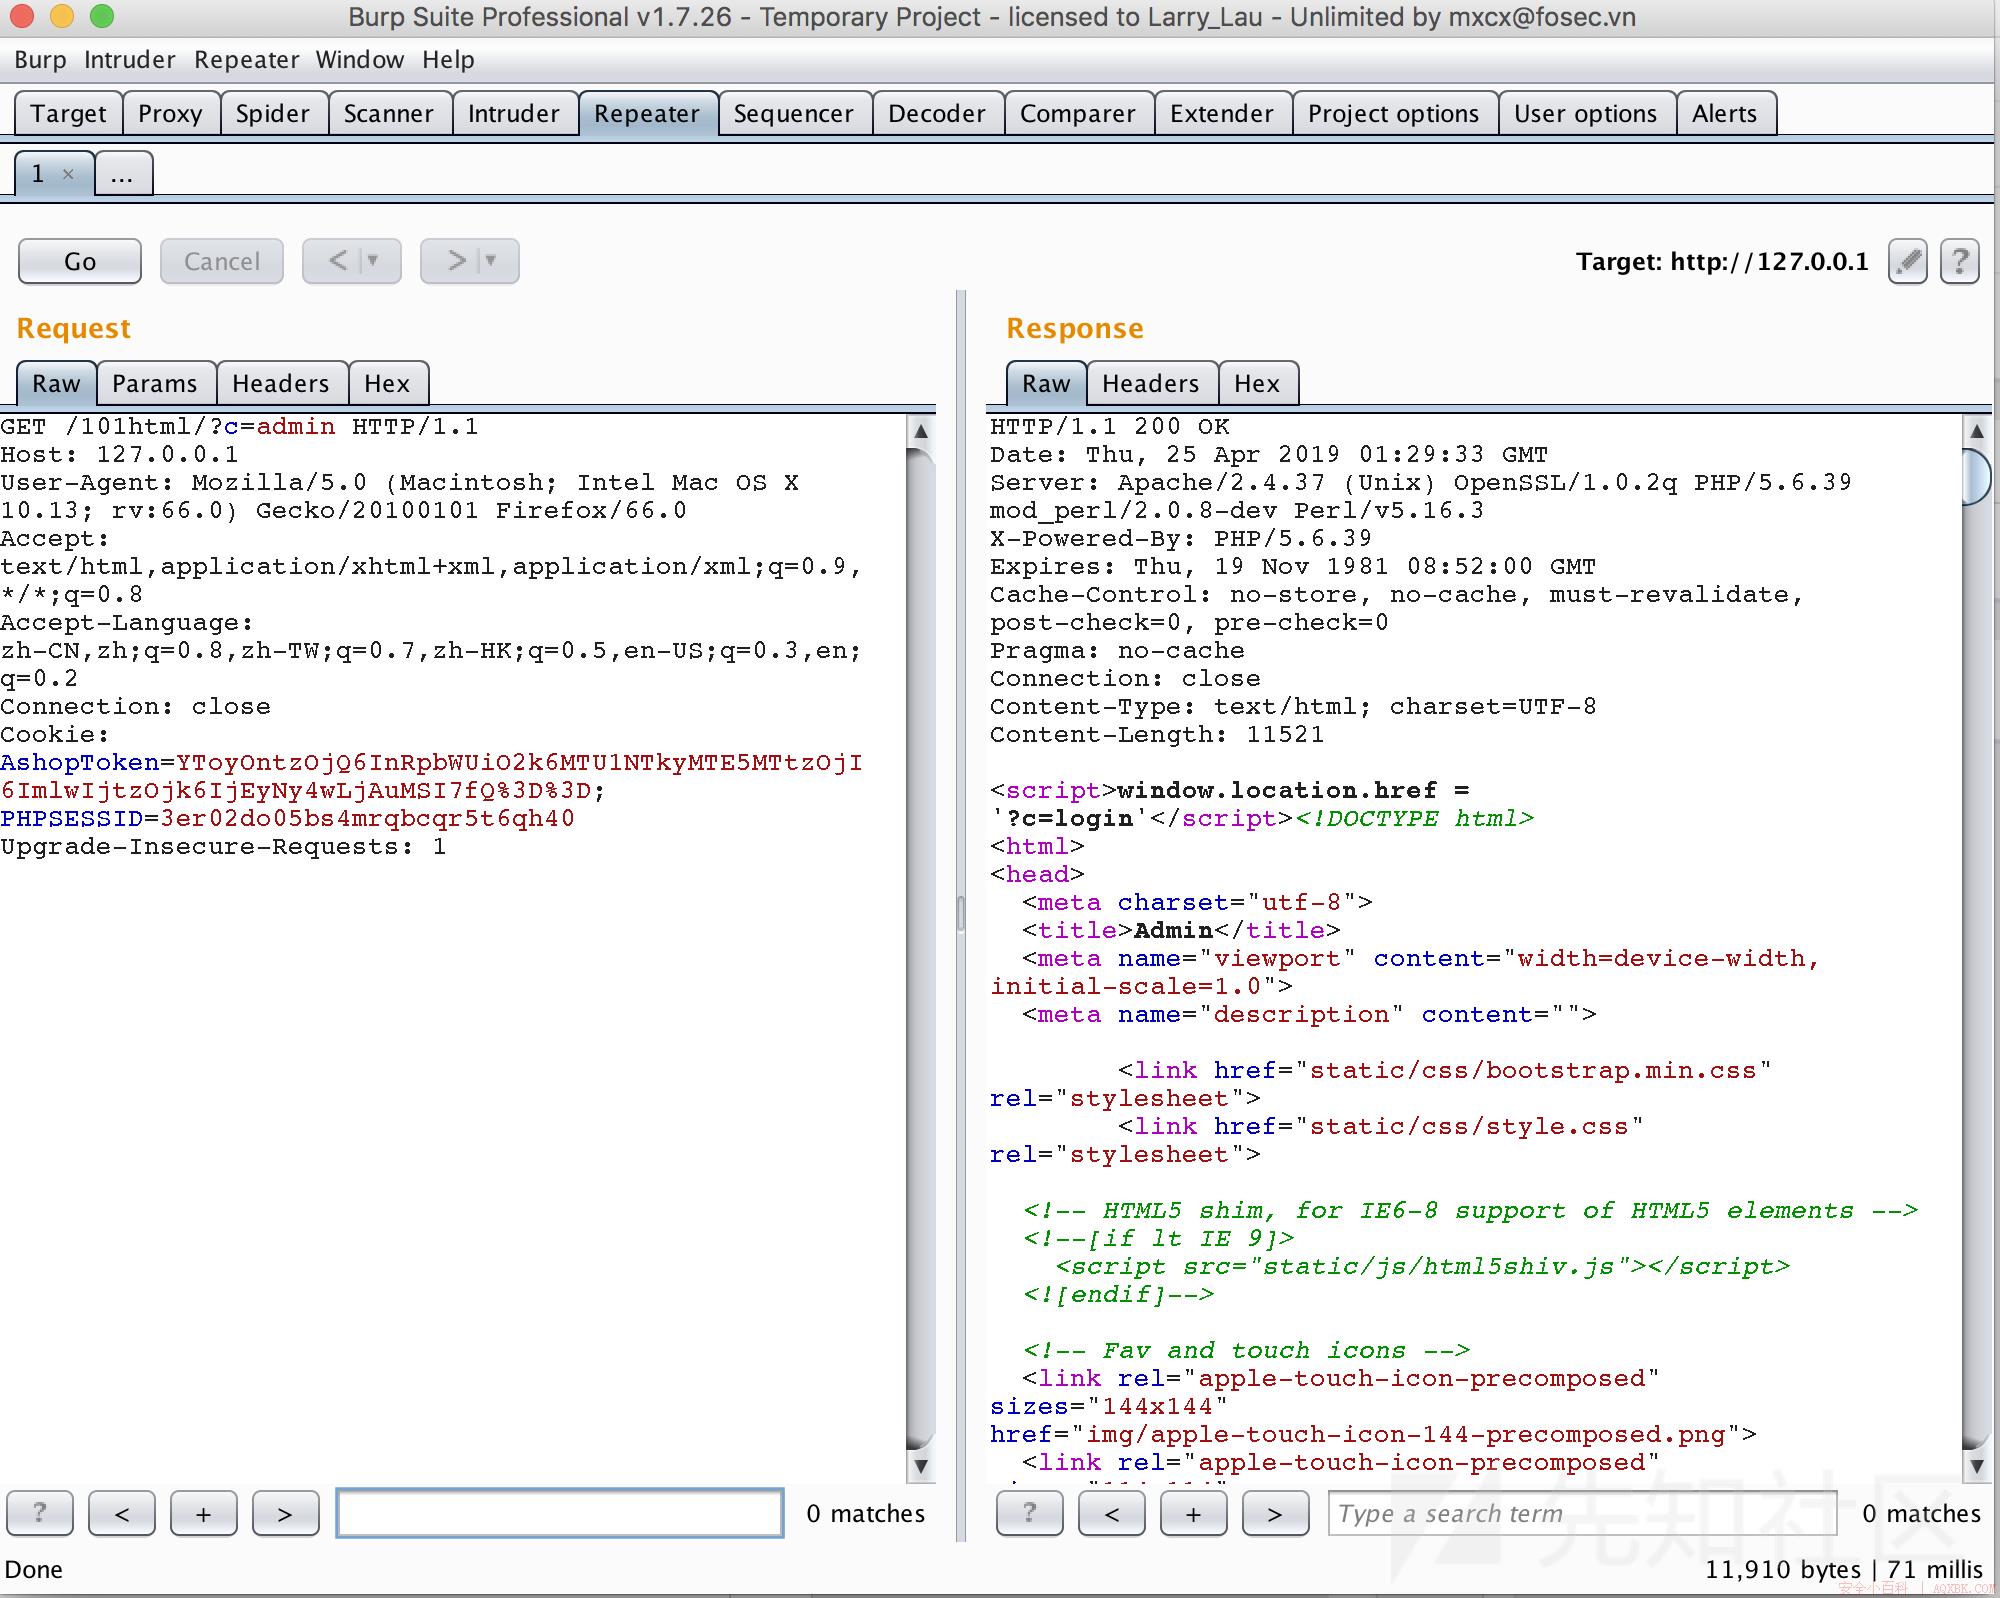Select the Repeater tab
The width and height of the screenshot is (2000, 1598).
[x=647, y=114]
